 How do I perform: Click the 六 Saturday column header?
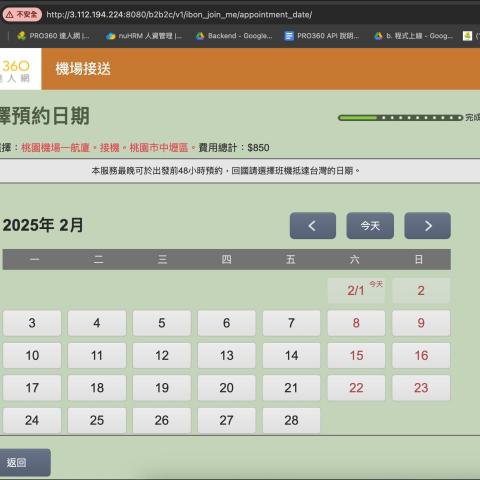pyautogui.click(x=355, y=259)
